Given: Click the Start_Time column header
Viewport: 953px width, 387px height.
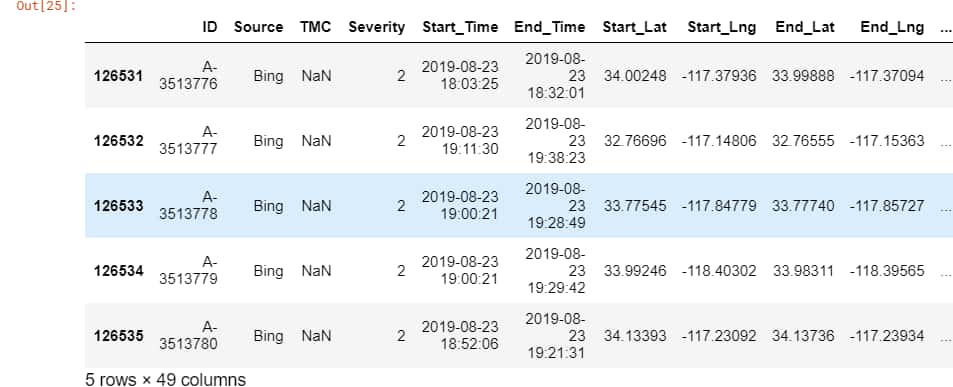Looking at the screenshot, I should tap(460, 27).
